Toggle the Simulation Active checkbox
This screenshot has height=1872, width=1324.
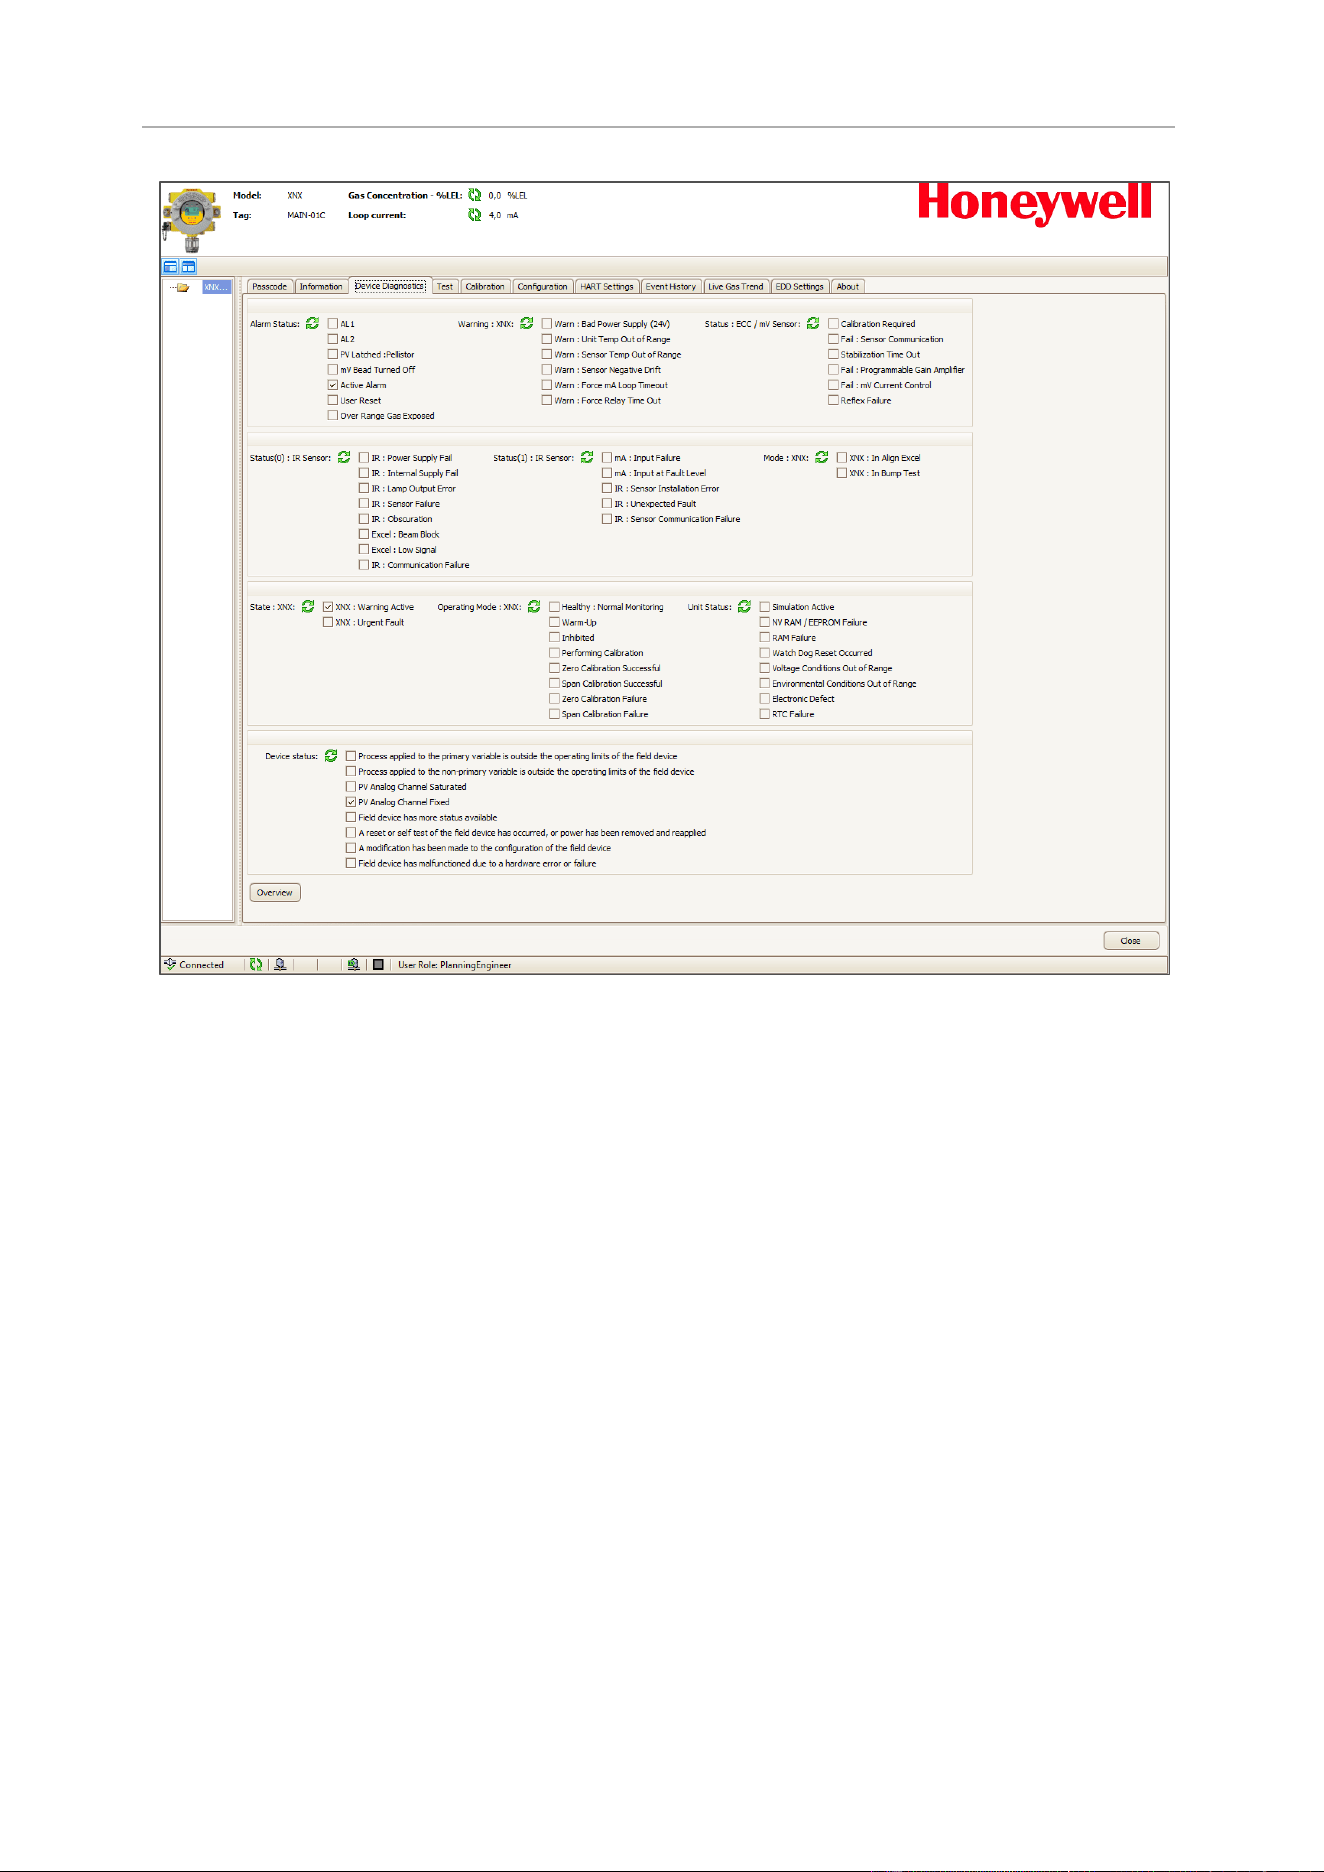(765, 607)
